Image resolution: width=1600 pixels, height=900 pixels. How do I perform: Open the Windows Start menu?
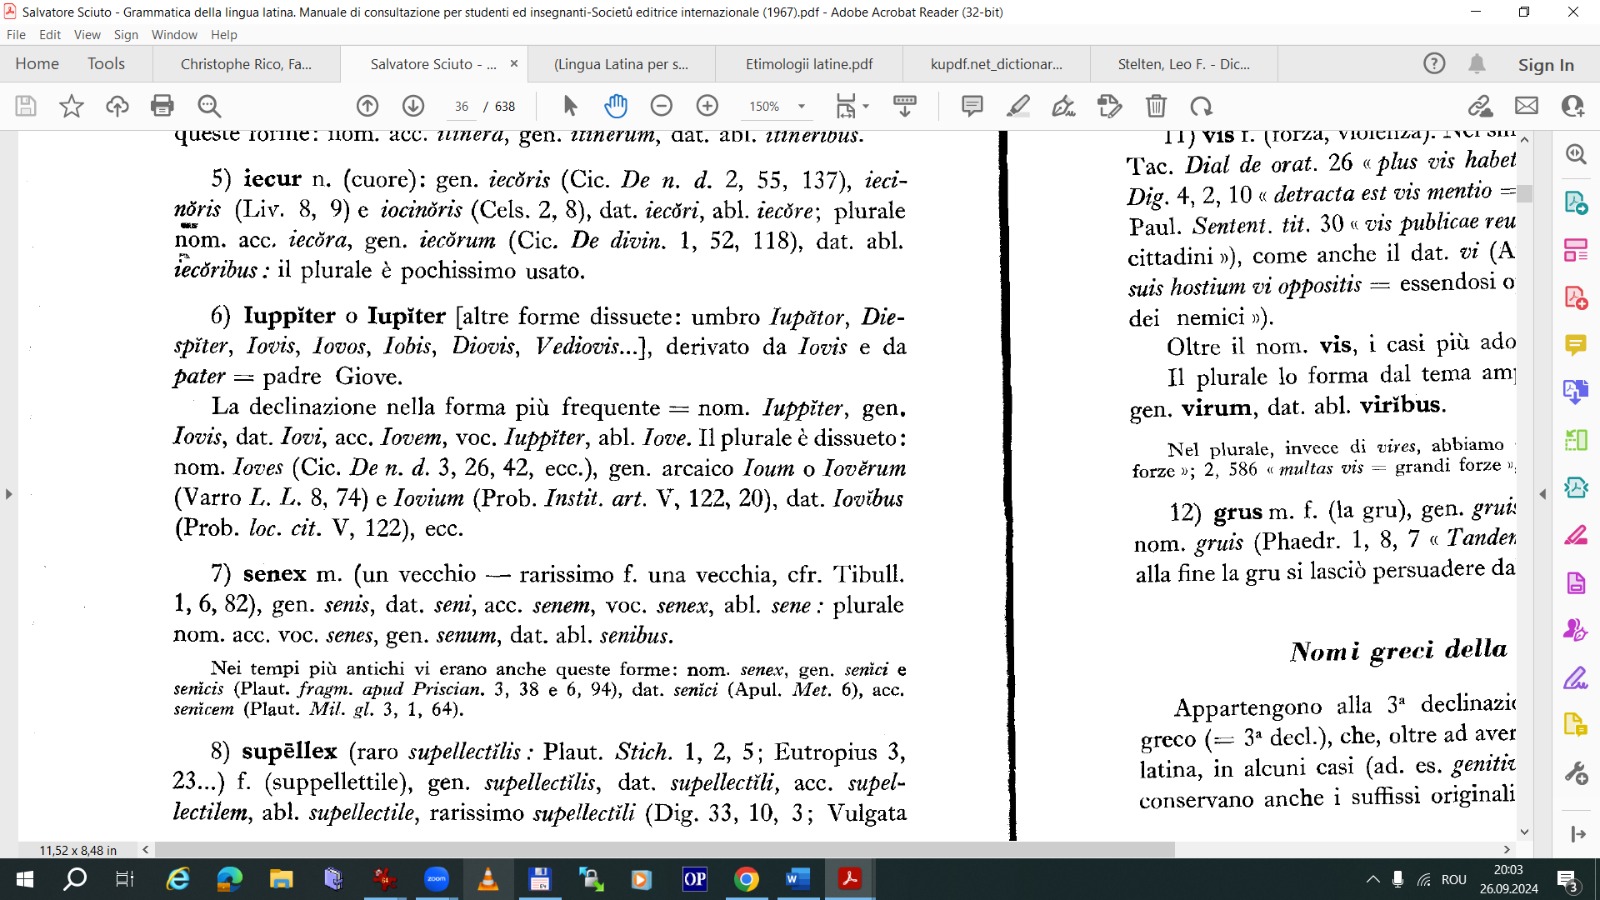pos(24,880)
